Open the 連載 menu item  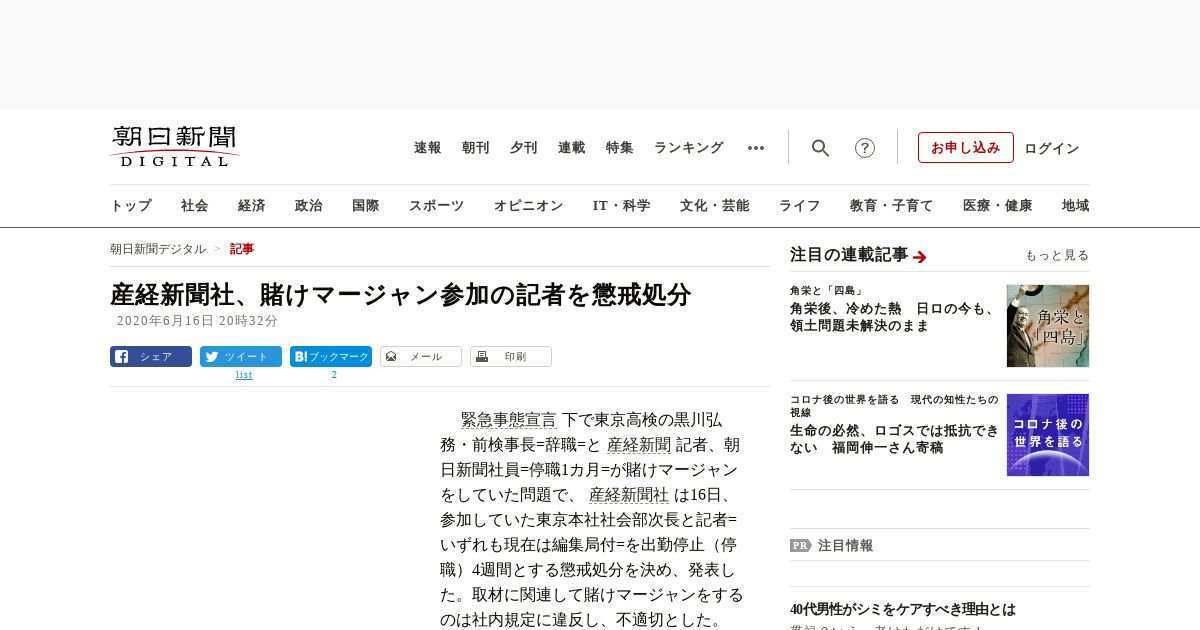click(x=572, y=148)
